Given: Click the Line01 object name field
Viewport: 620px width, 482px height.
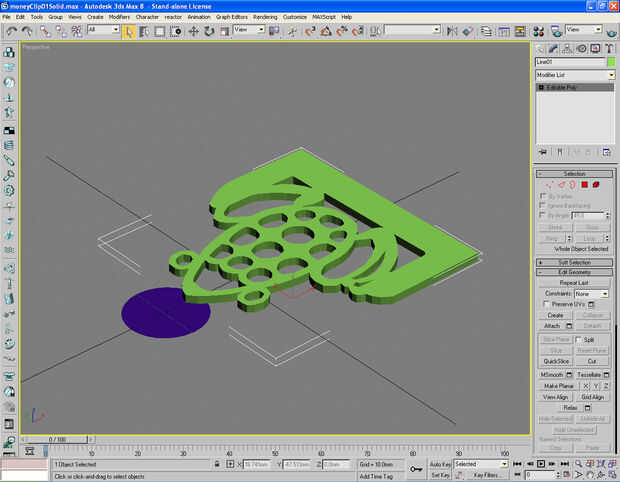Looking at the screenshot, I should point(568,62).
